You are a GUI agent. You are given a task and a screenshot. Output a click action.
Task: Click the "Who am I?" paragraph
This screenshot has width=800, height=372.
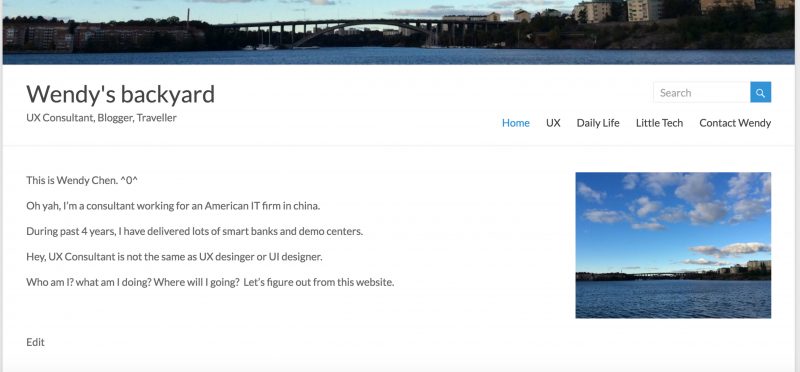click(210, 282)
